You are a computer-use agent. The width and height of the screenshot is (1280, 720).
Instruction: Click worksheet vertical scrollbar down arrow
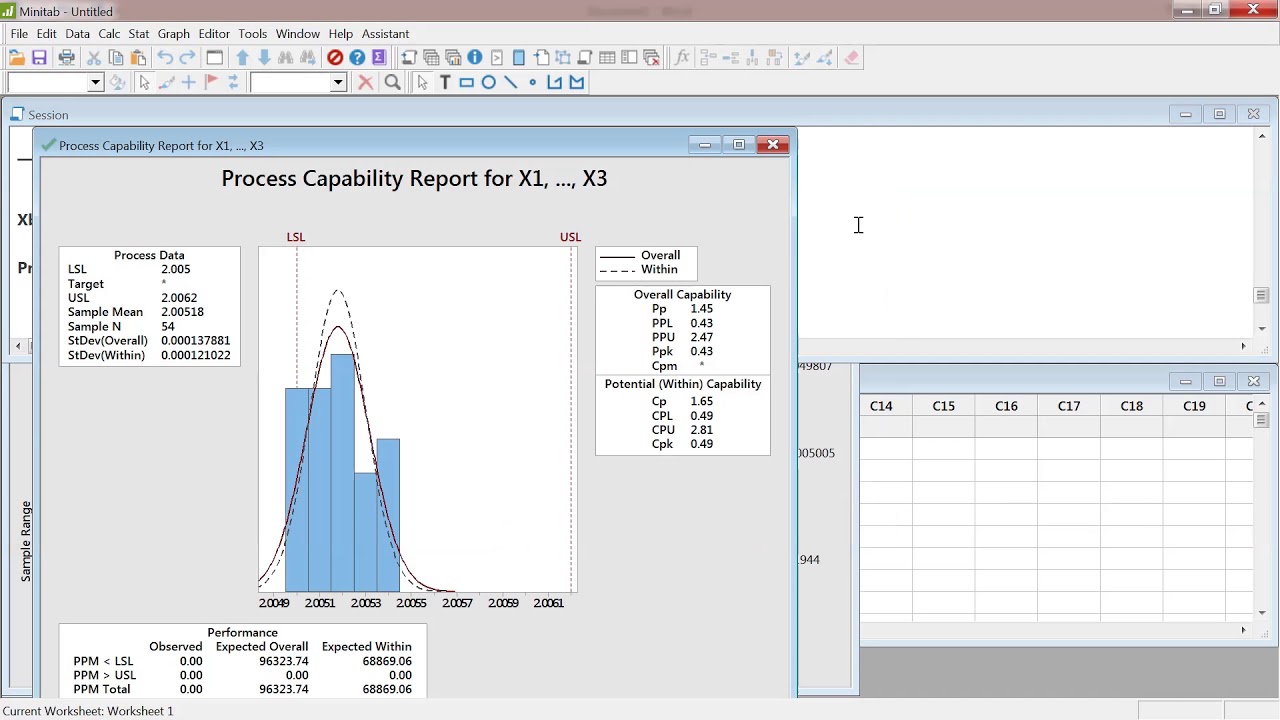tap(1262, 612)
